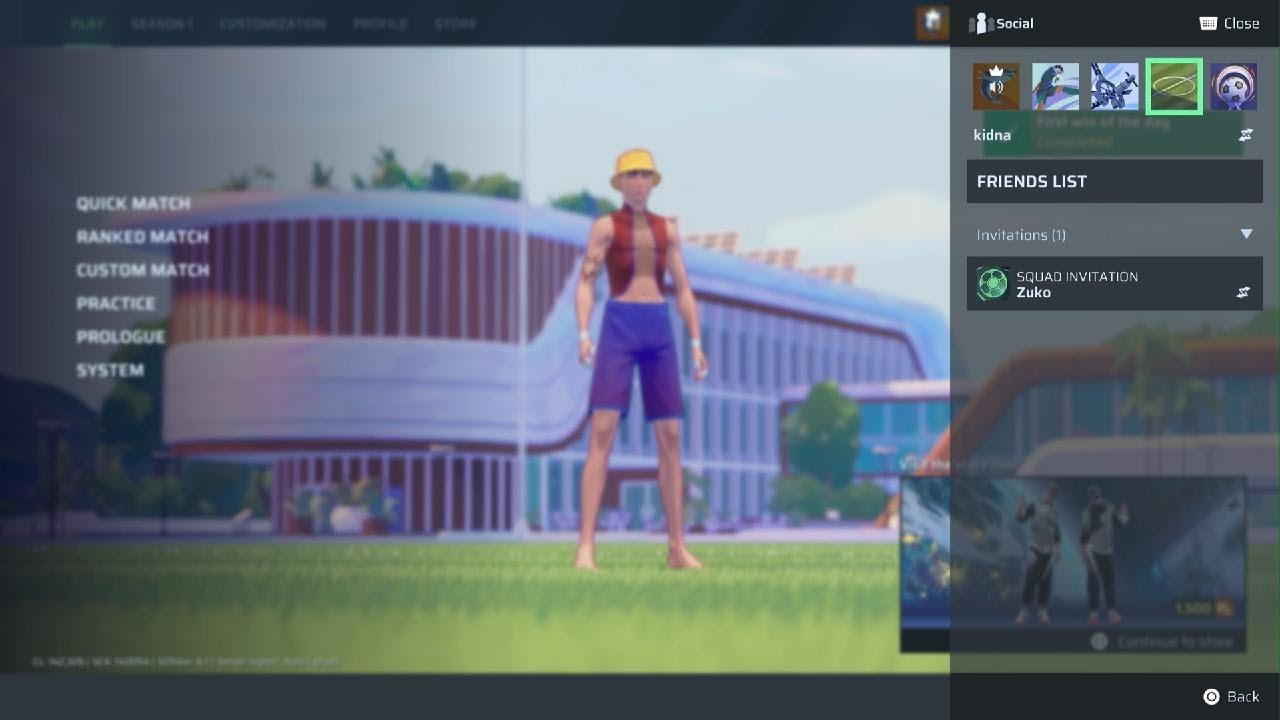Switch to the SEASON 1 tab
The width and height of the screenshot is (1280, 720).
(161, 23)
